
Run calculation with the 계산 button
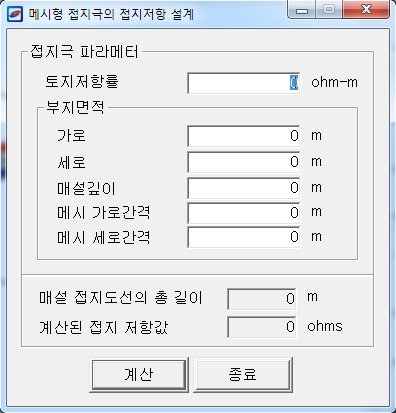point(139,375)
